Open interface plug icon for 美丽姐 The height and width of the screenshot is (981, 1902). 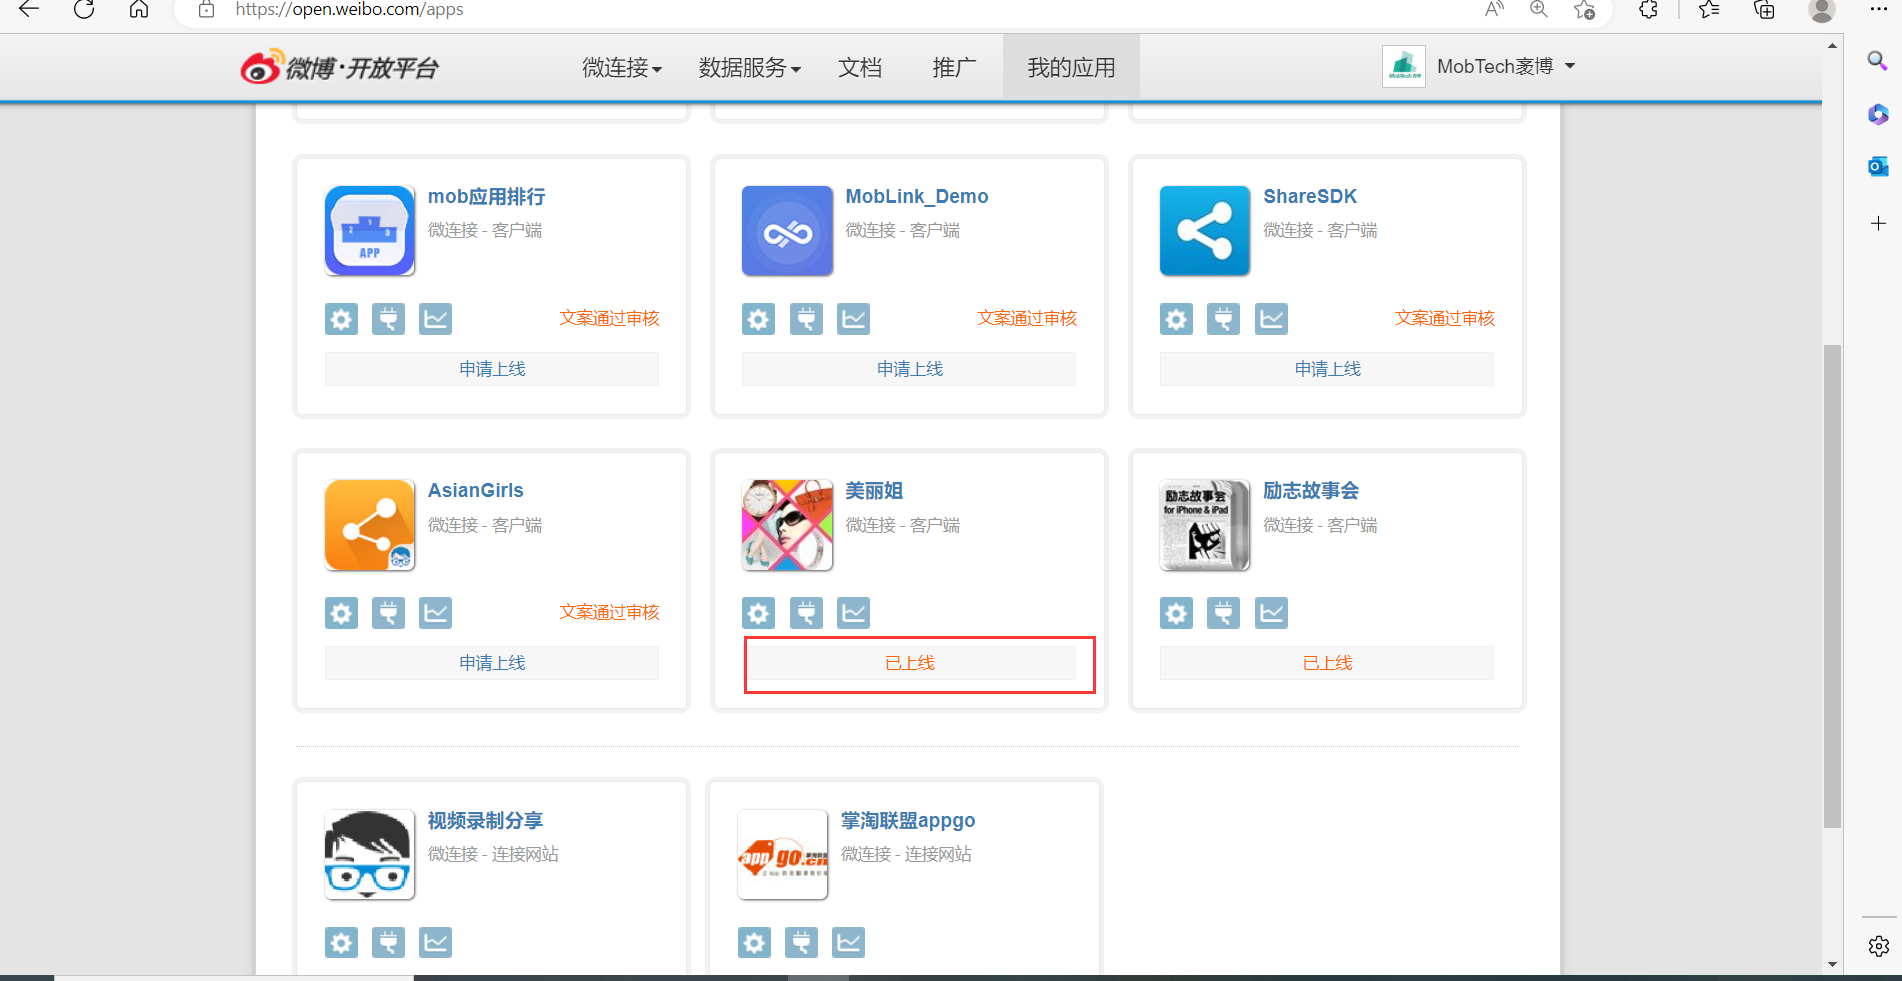806,613
